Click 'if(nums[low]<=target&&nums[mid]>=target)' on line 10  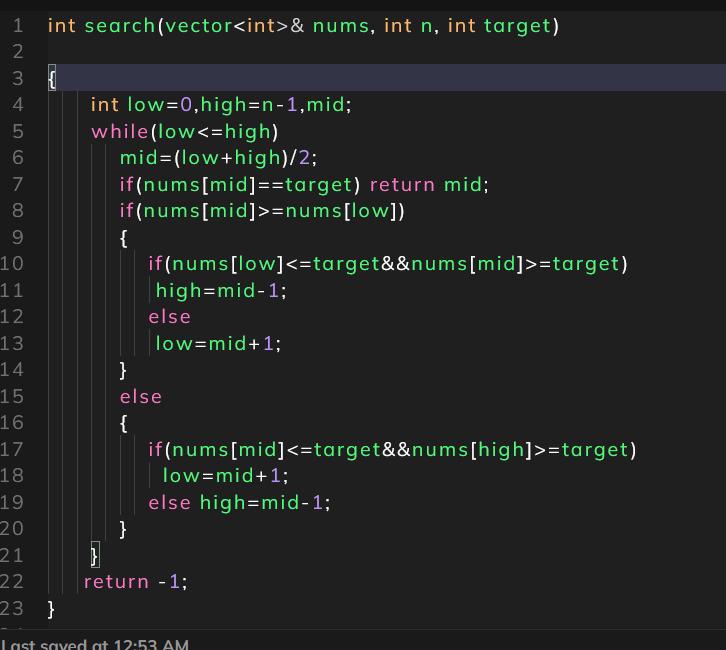pyautogui.click(x=388, y=264)
